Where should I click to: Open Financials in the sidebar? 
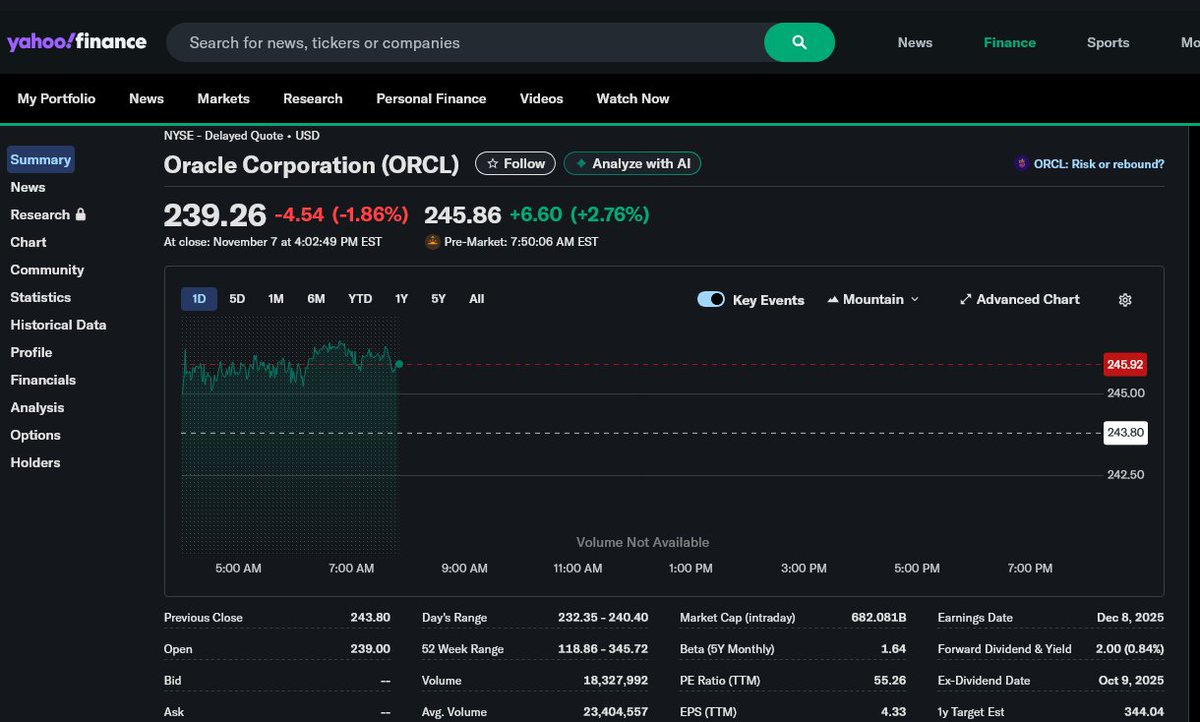point(43,380)
